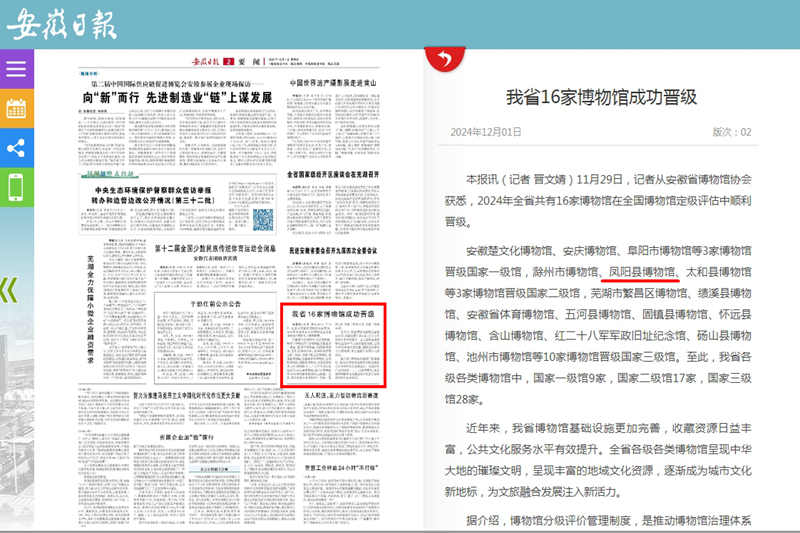Click the 安徽日报 logo in the header
Screen dimensions: 800x533
point(62,24)
